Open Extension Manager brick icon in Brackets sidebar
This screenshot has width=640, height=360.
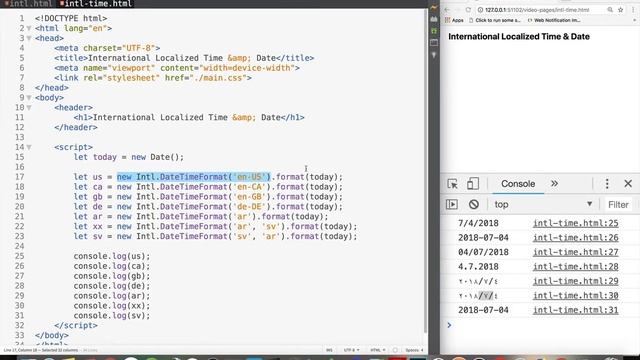pyautogui.click(x=434, y=19)
